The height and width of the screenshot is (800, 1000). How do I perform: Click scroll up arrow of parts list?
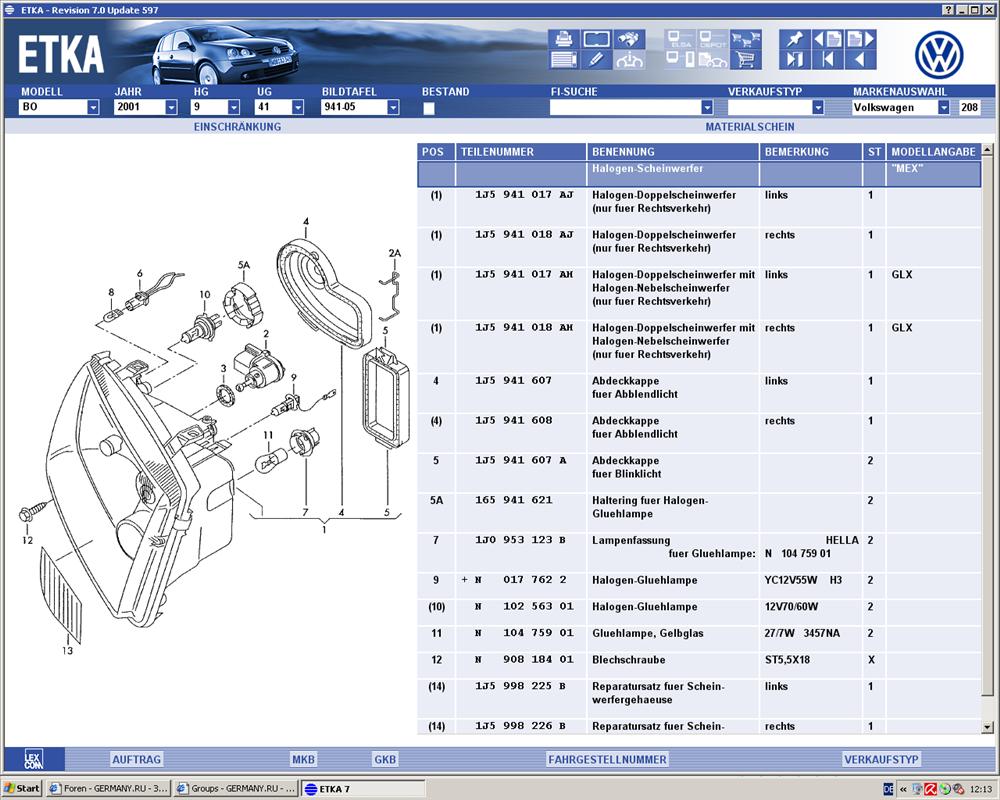click(x=988, y=150)
